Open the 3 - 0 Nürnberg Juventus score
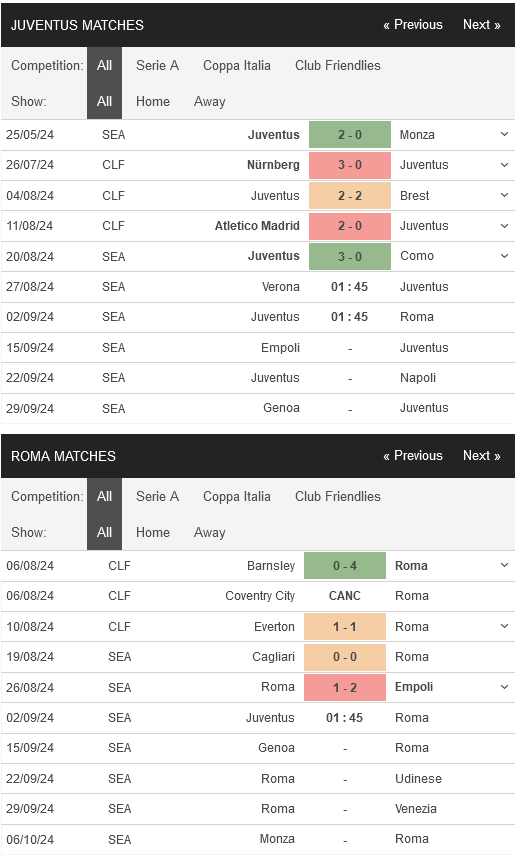The height and width of the screenshot is (863, 515). pyautogui.click(x=350, y=165)
